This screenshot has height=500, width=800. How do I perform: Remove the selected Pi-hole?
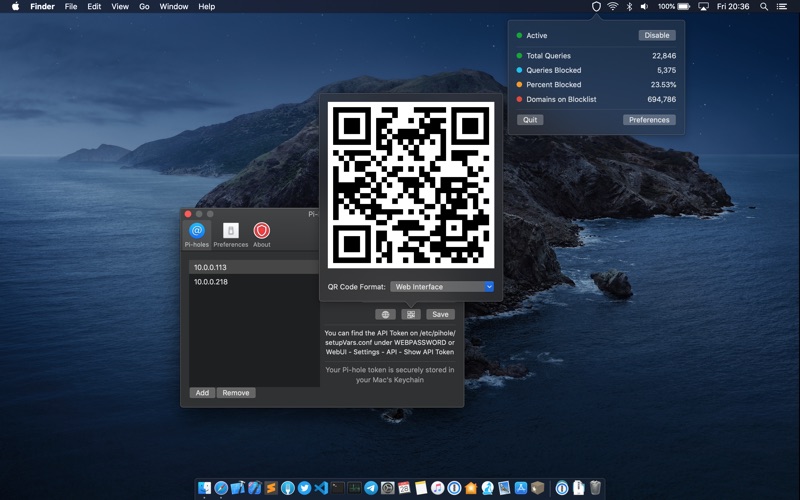pos(236,393)
